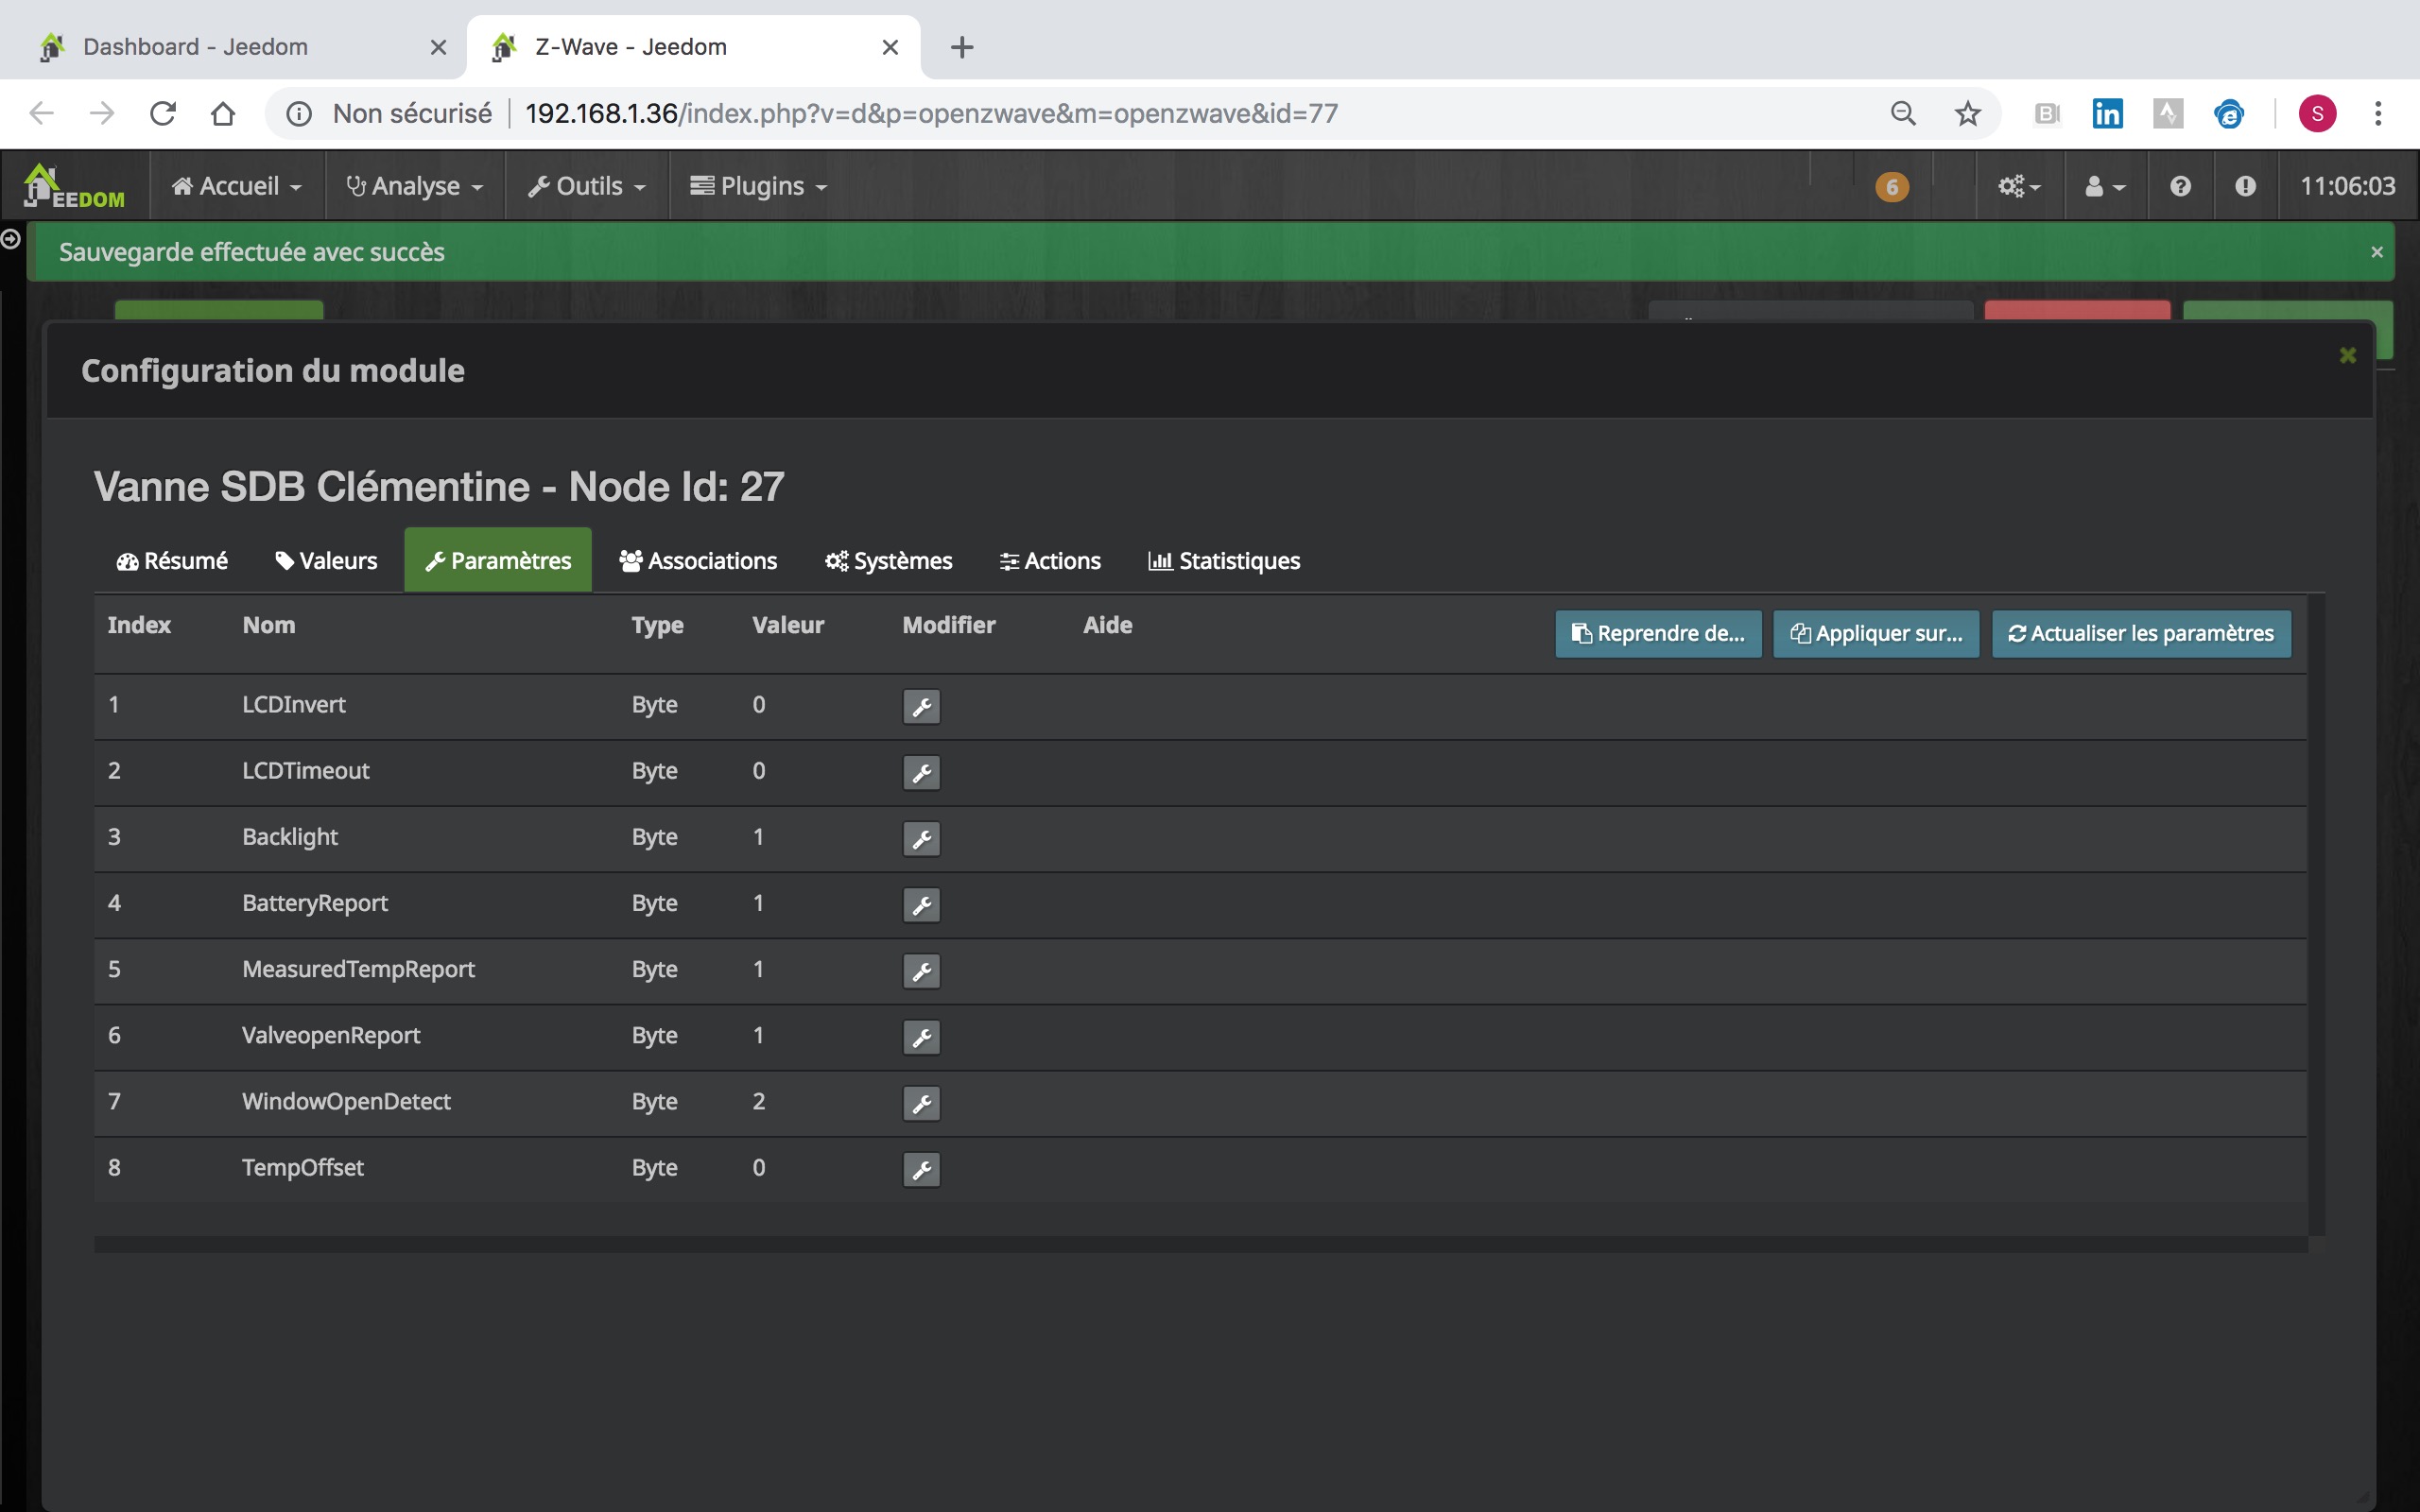
Task: Open the Reprendre de dropdown
Action: [1657, 632]
